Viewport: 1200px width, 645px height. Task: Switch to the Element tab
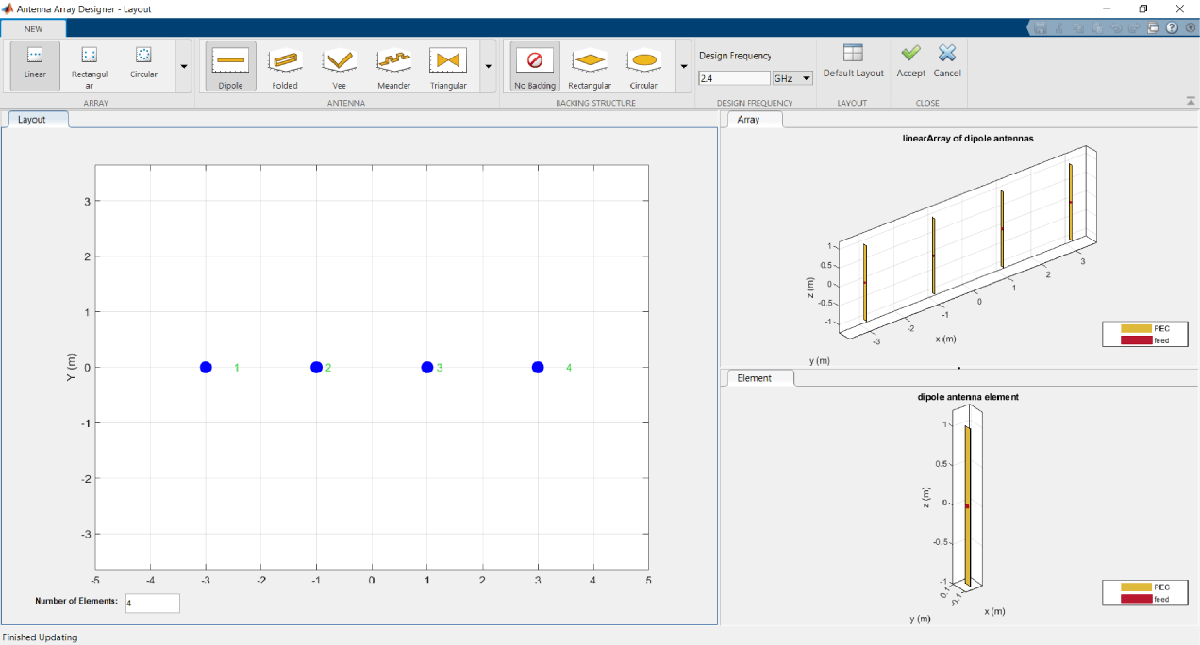755,378
